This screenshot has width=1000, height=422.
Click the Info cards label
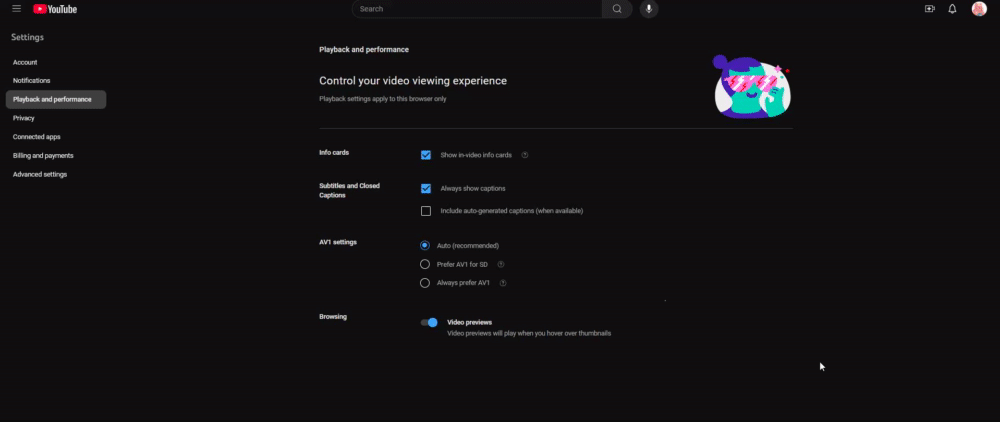click(x=334, y=153)
